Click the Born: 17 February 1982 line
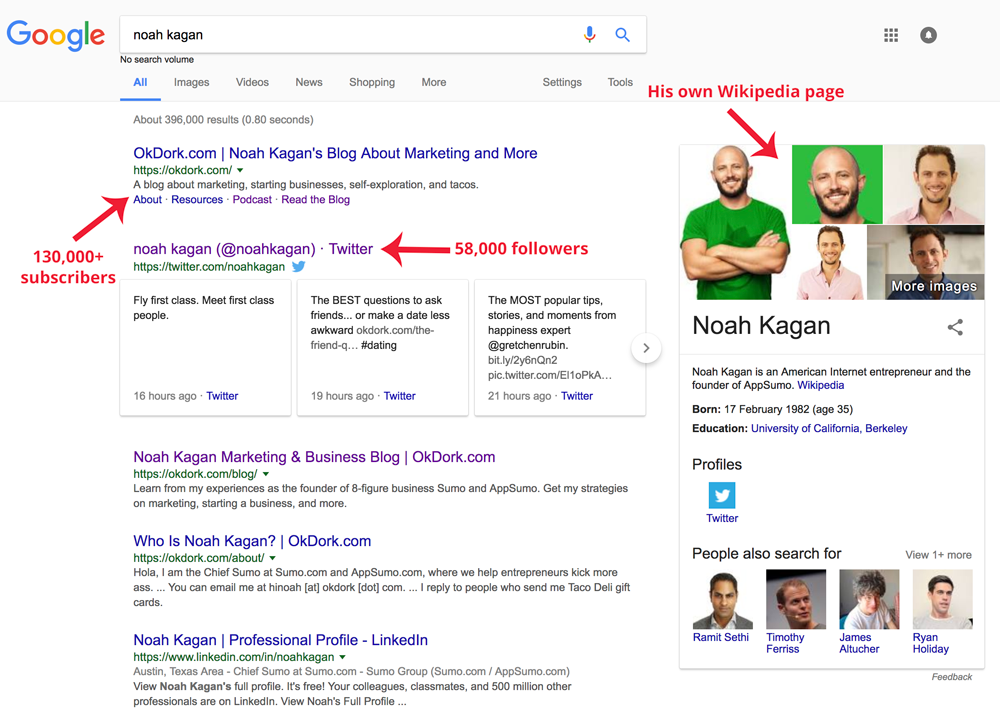 772,410
